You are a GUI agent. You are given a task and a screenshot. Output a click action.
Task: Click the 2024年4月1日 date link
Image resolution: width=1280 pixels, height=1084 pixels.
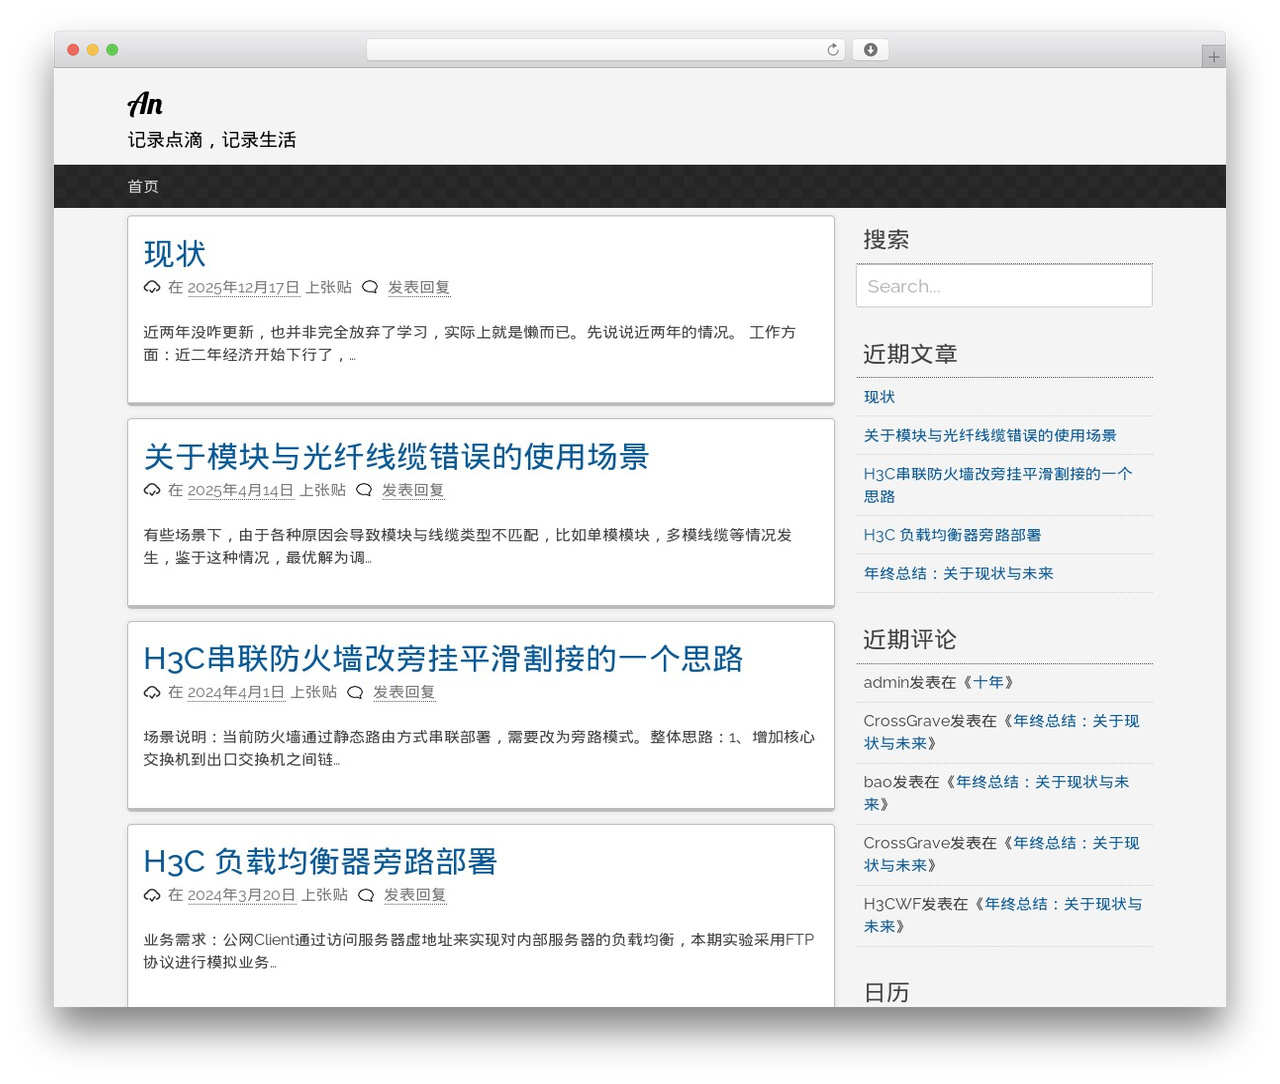coord(236,692)
